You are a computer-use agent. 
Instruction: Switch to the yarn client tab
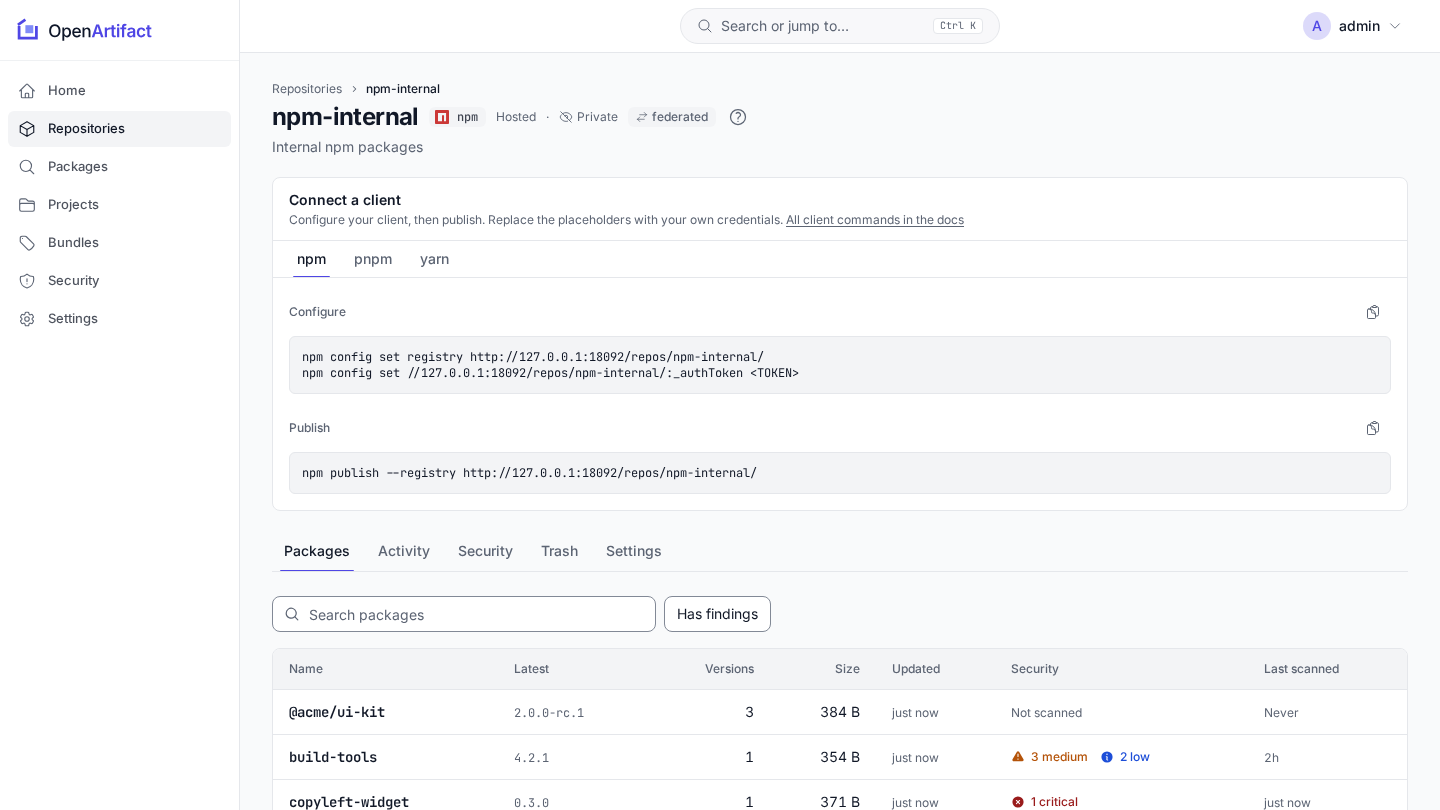[x=434, y=259]
